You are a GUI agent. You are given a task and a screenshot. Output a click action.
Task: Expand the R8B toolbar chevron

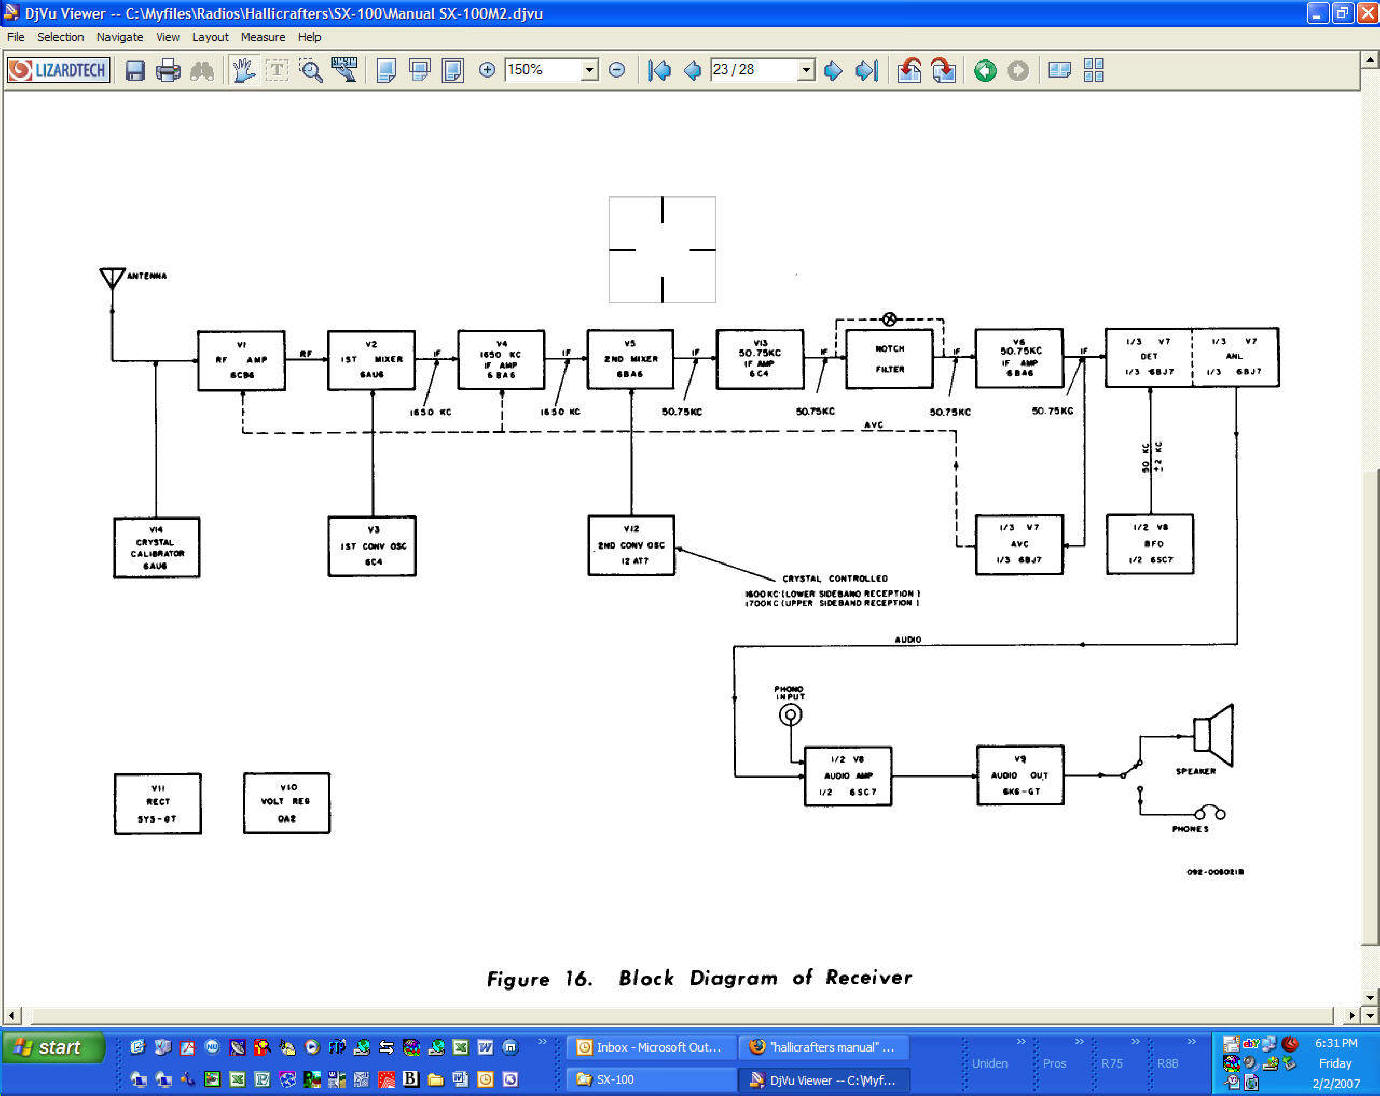point(1192,1042)
